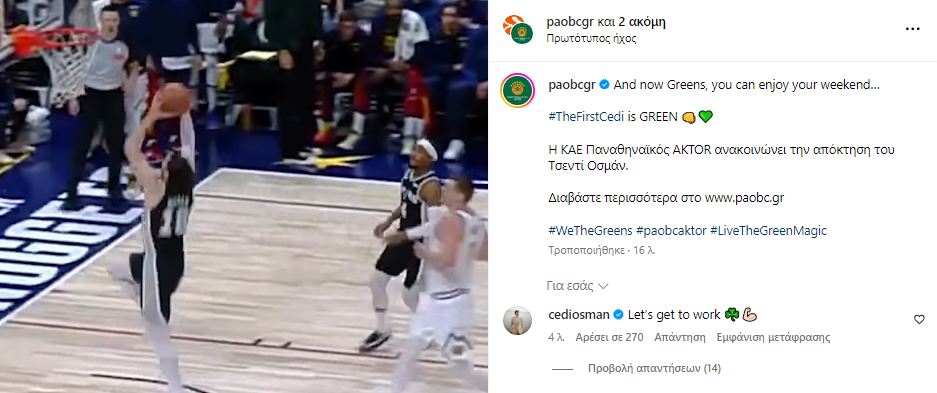Open the #TheFirstCedi hashtag
The width and height of the screenshot is (937, 393).
[587, 116]
